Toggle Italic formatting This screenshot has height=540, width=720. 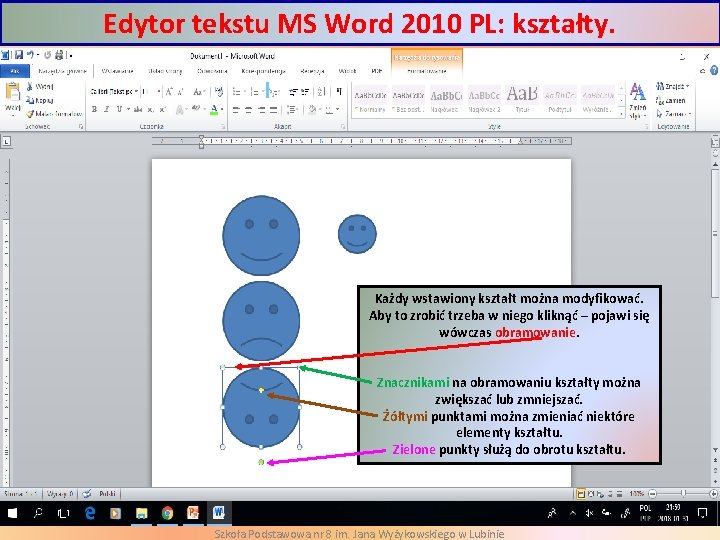pos(107,109)
